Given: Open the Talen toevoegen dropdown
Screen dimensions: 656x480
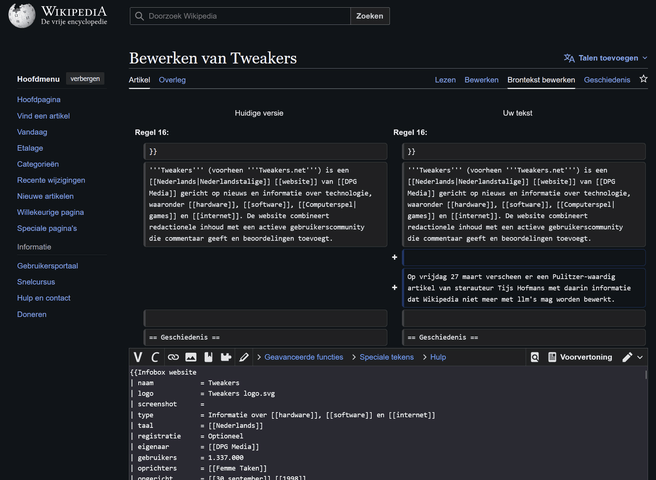Looking at the screenshot, I should coord(605,58).
